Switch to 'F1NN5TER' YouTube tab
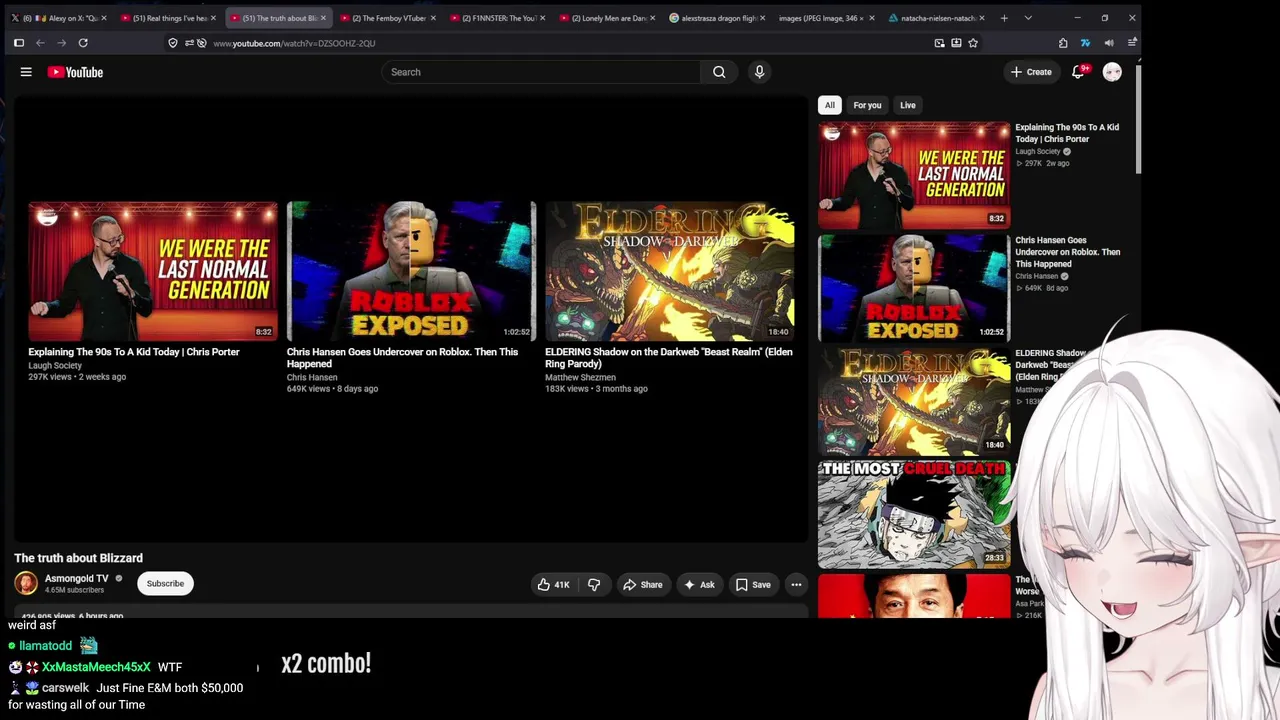 point(495,18)
